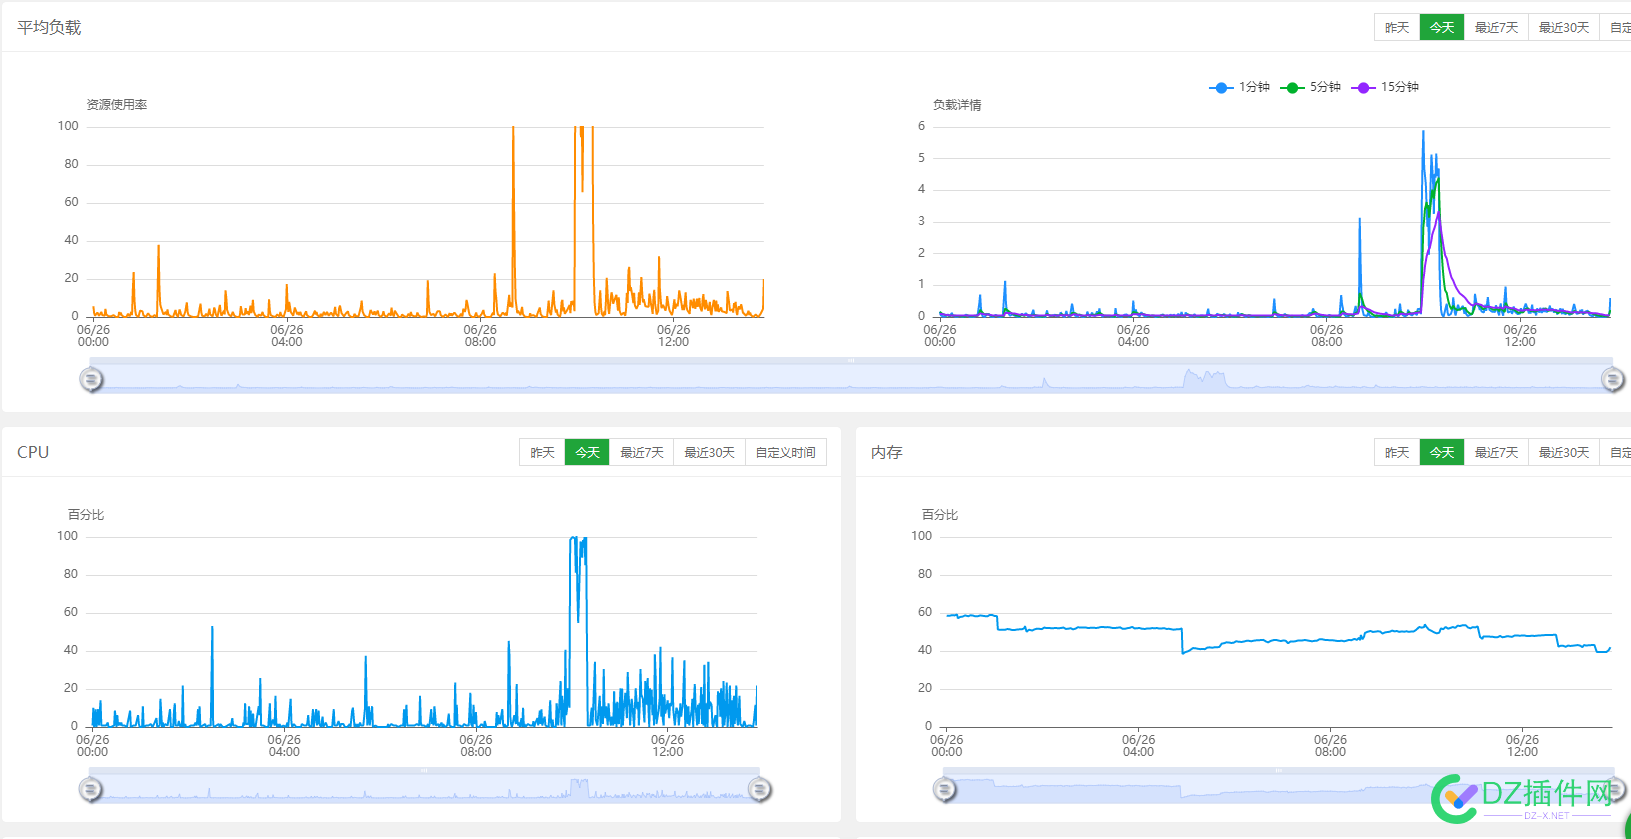Choose 最近7天 in the 平均负载 panel
This screenshot has width=1631, height=839.
point(1496,28)
